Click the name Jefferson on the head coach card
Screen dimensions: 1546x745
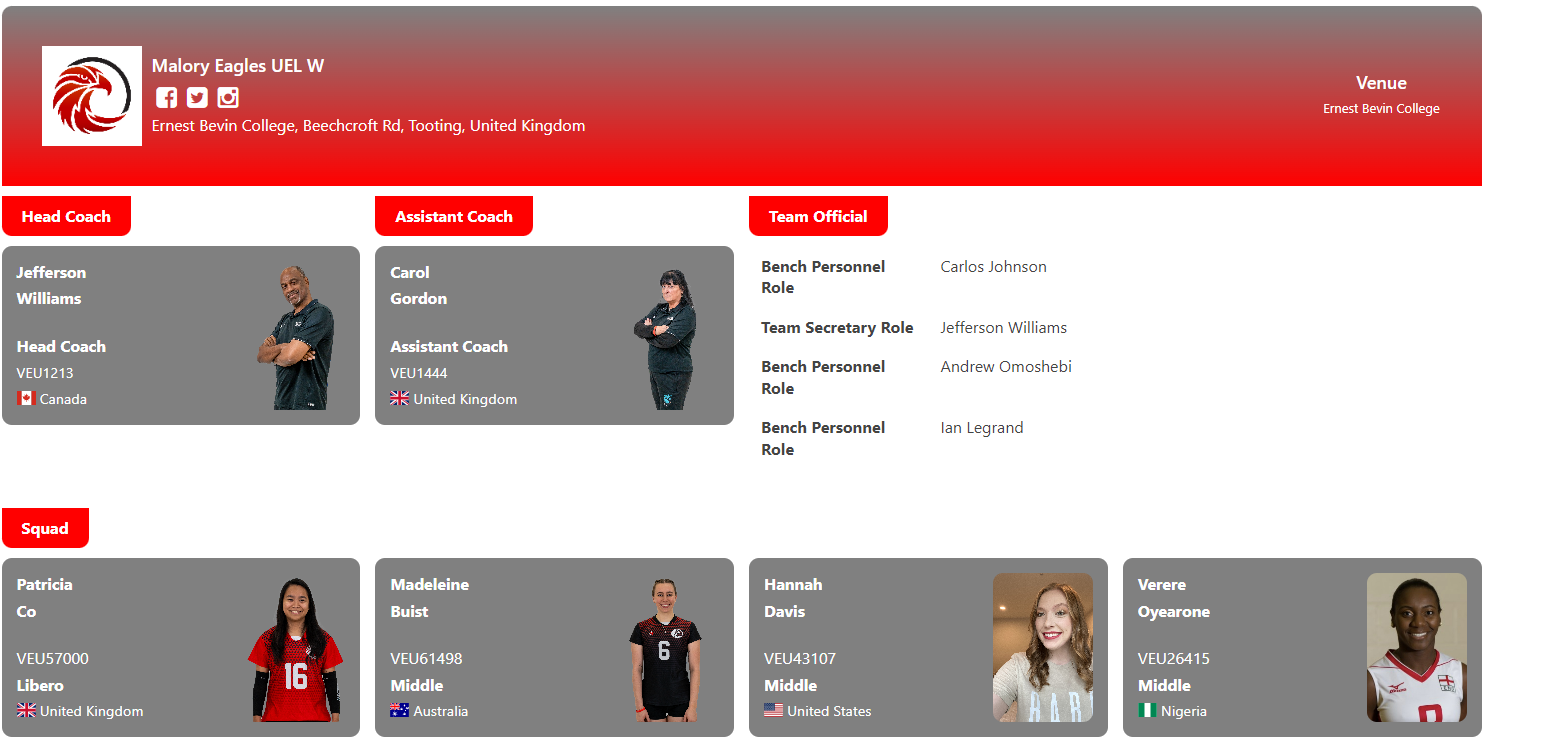pyautogui.click(x=51, y=272)
